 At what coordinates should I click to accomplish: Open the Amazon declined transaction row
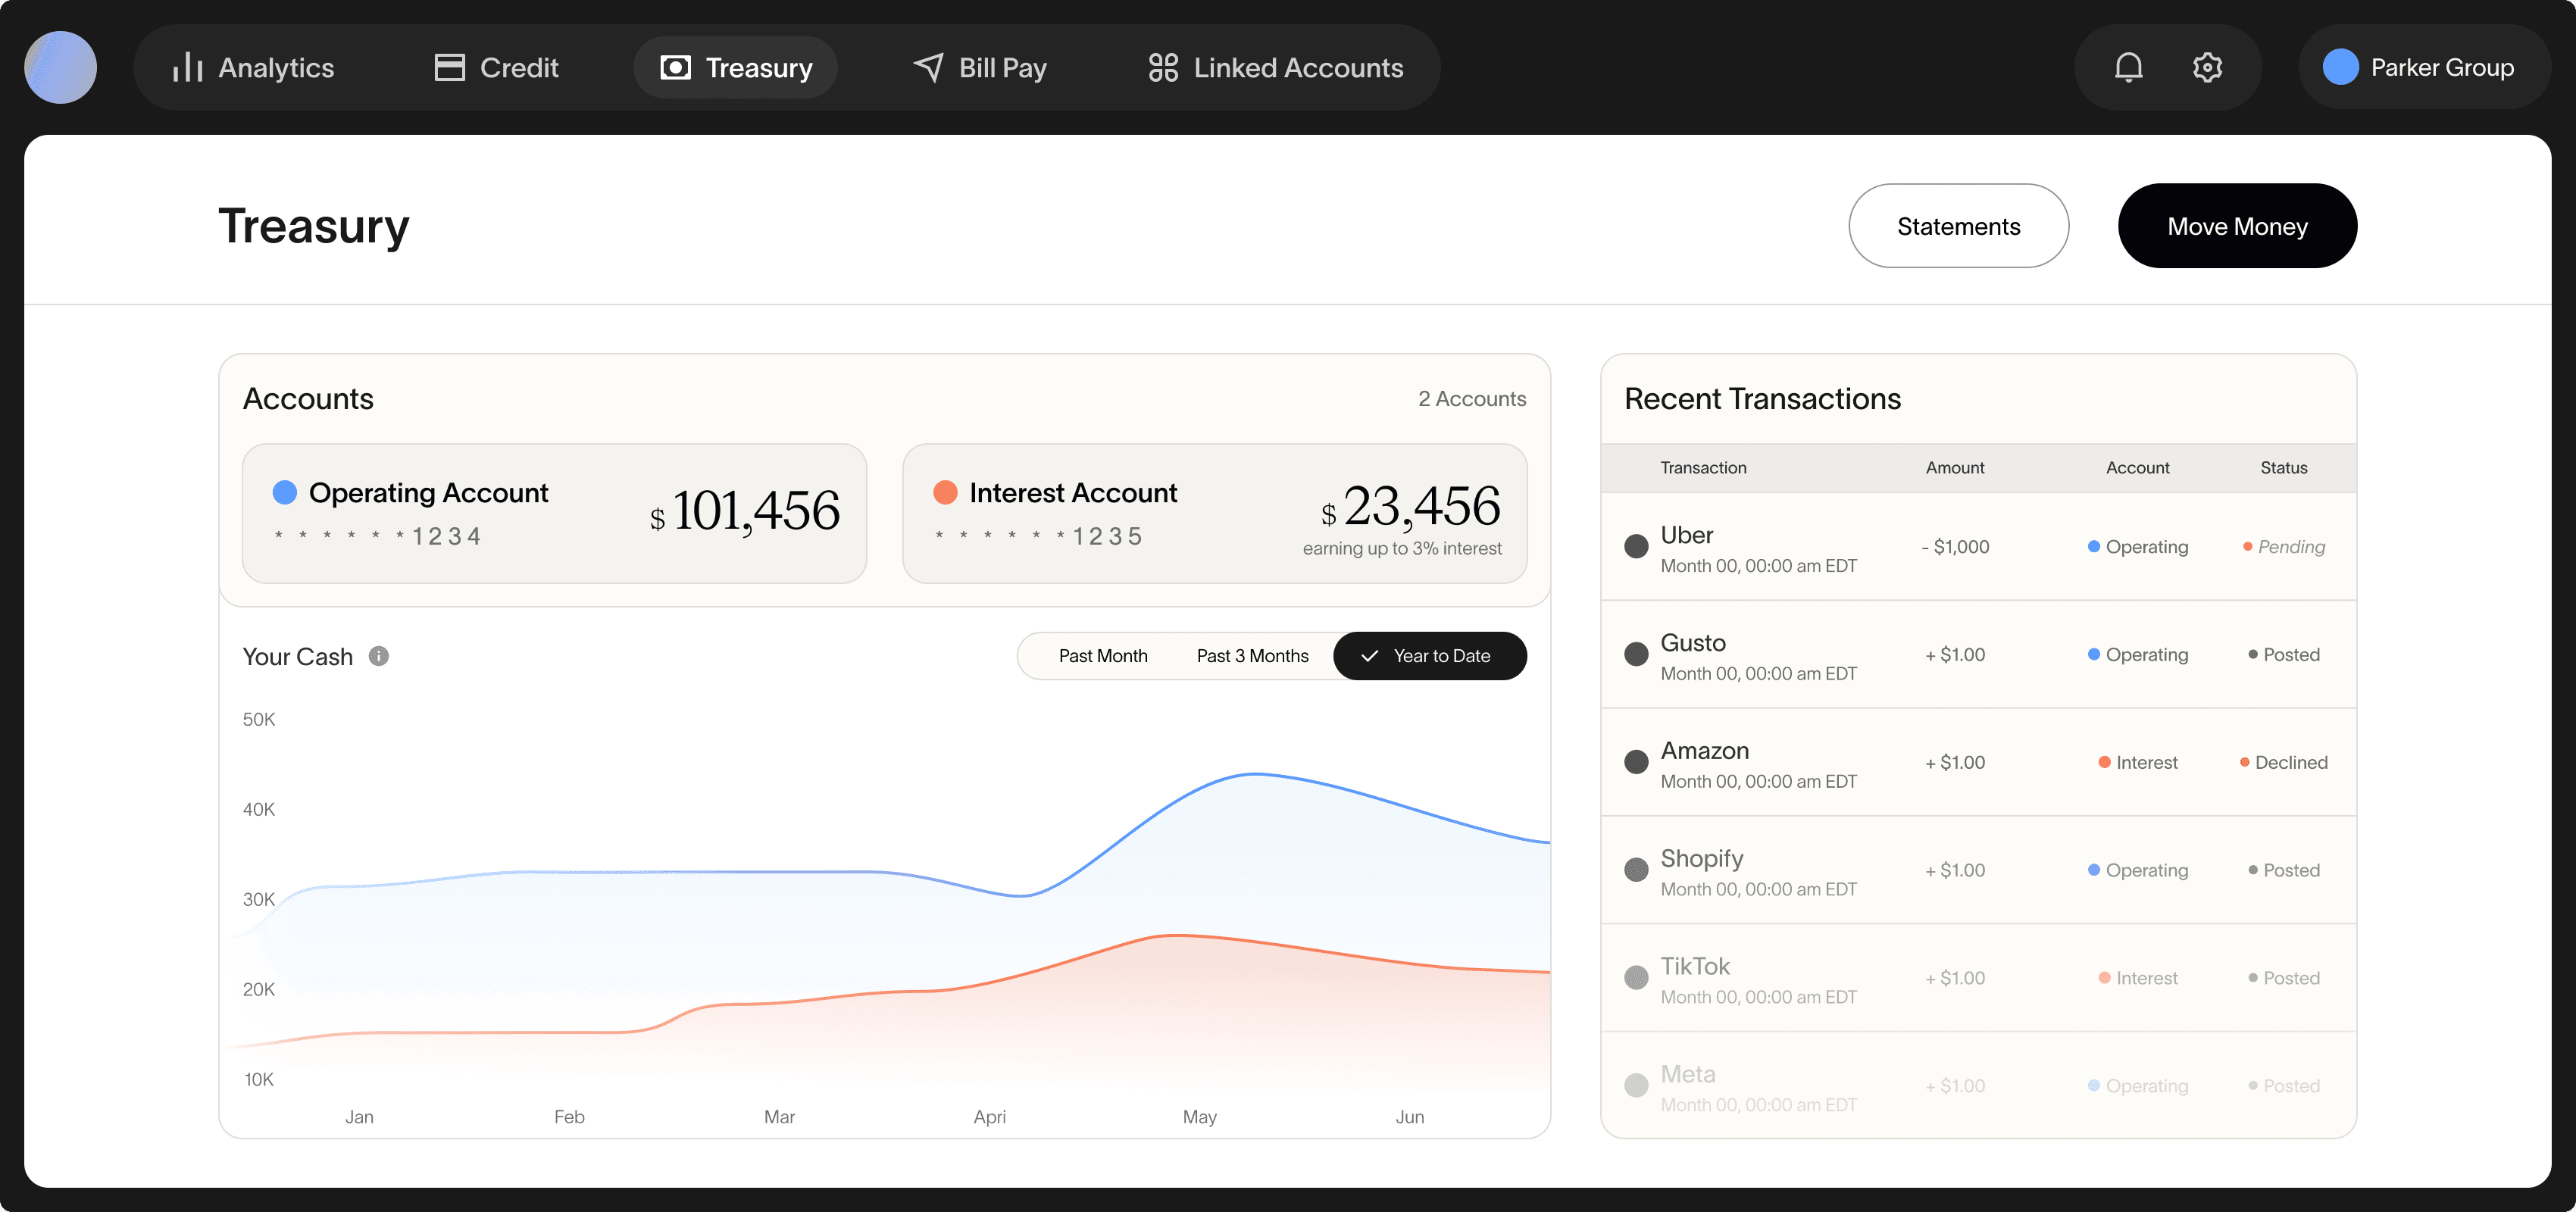click(x=1977, y=762)
